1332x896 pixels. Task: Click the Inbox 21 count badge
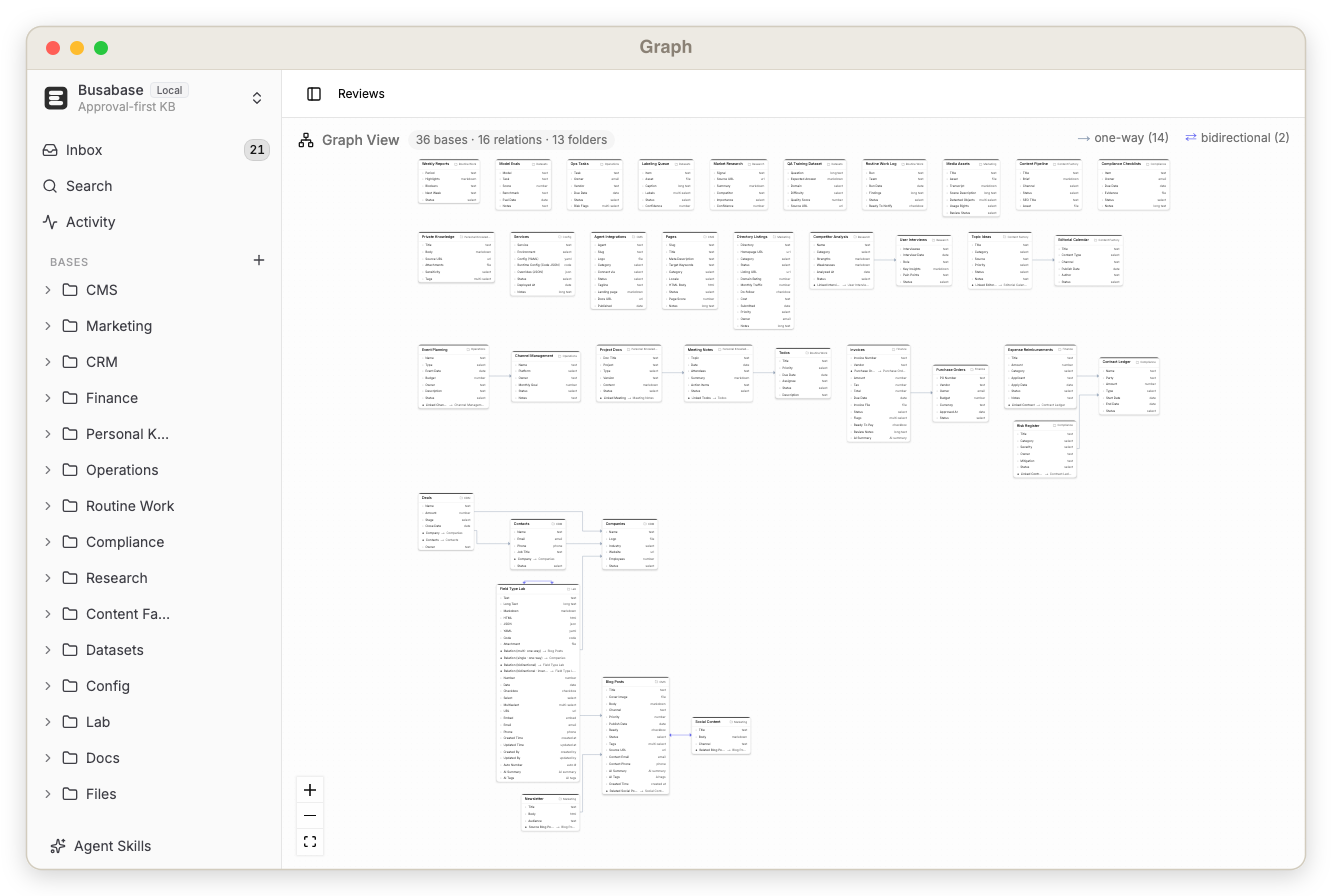(257, 150)
